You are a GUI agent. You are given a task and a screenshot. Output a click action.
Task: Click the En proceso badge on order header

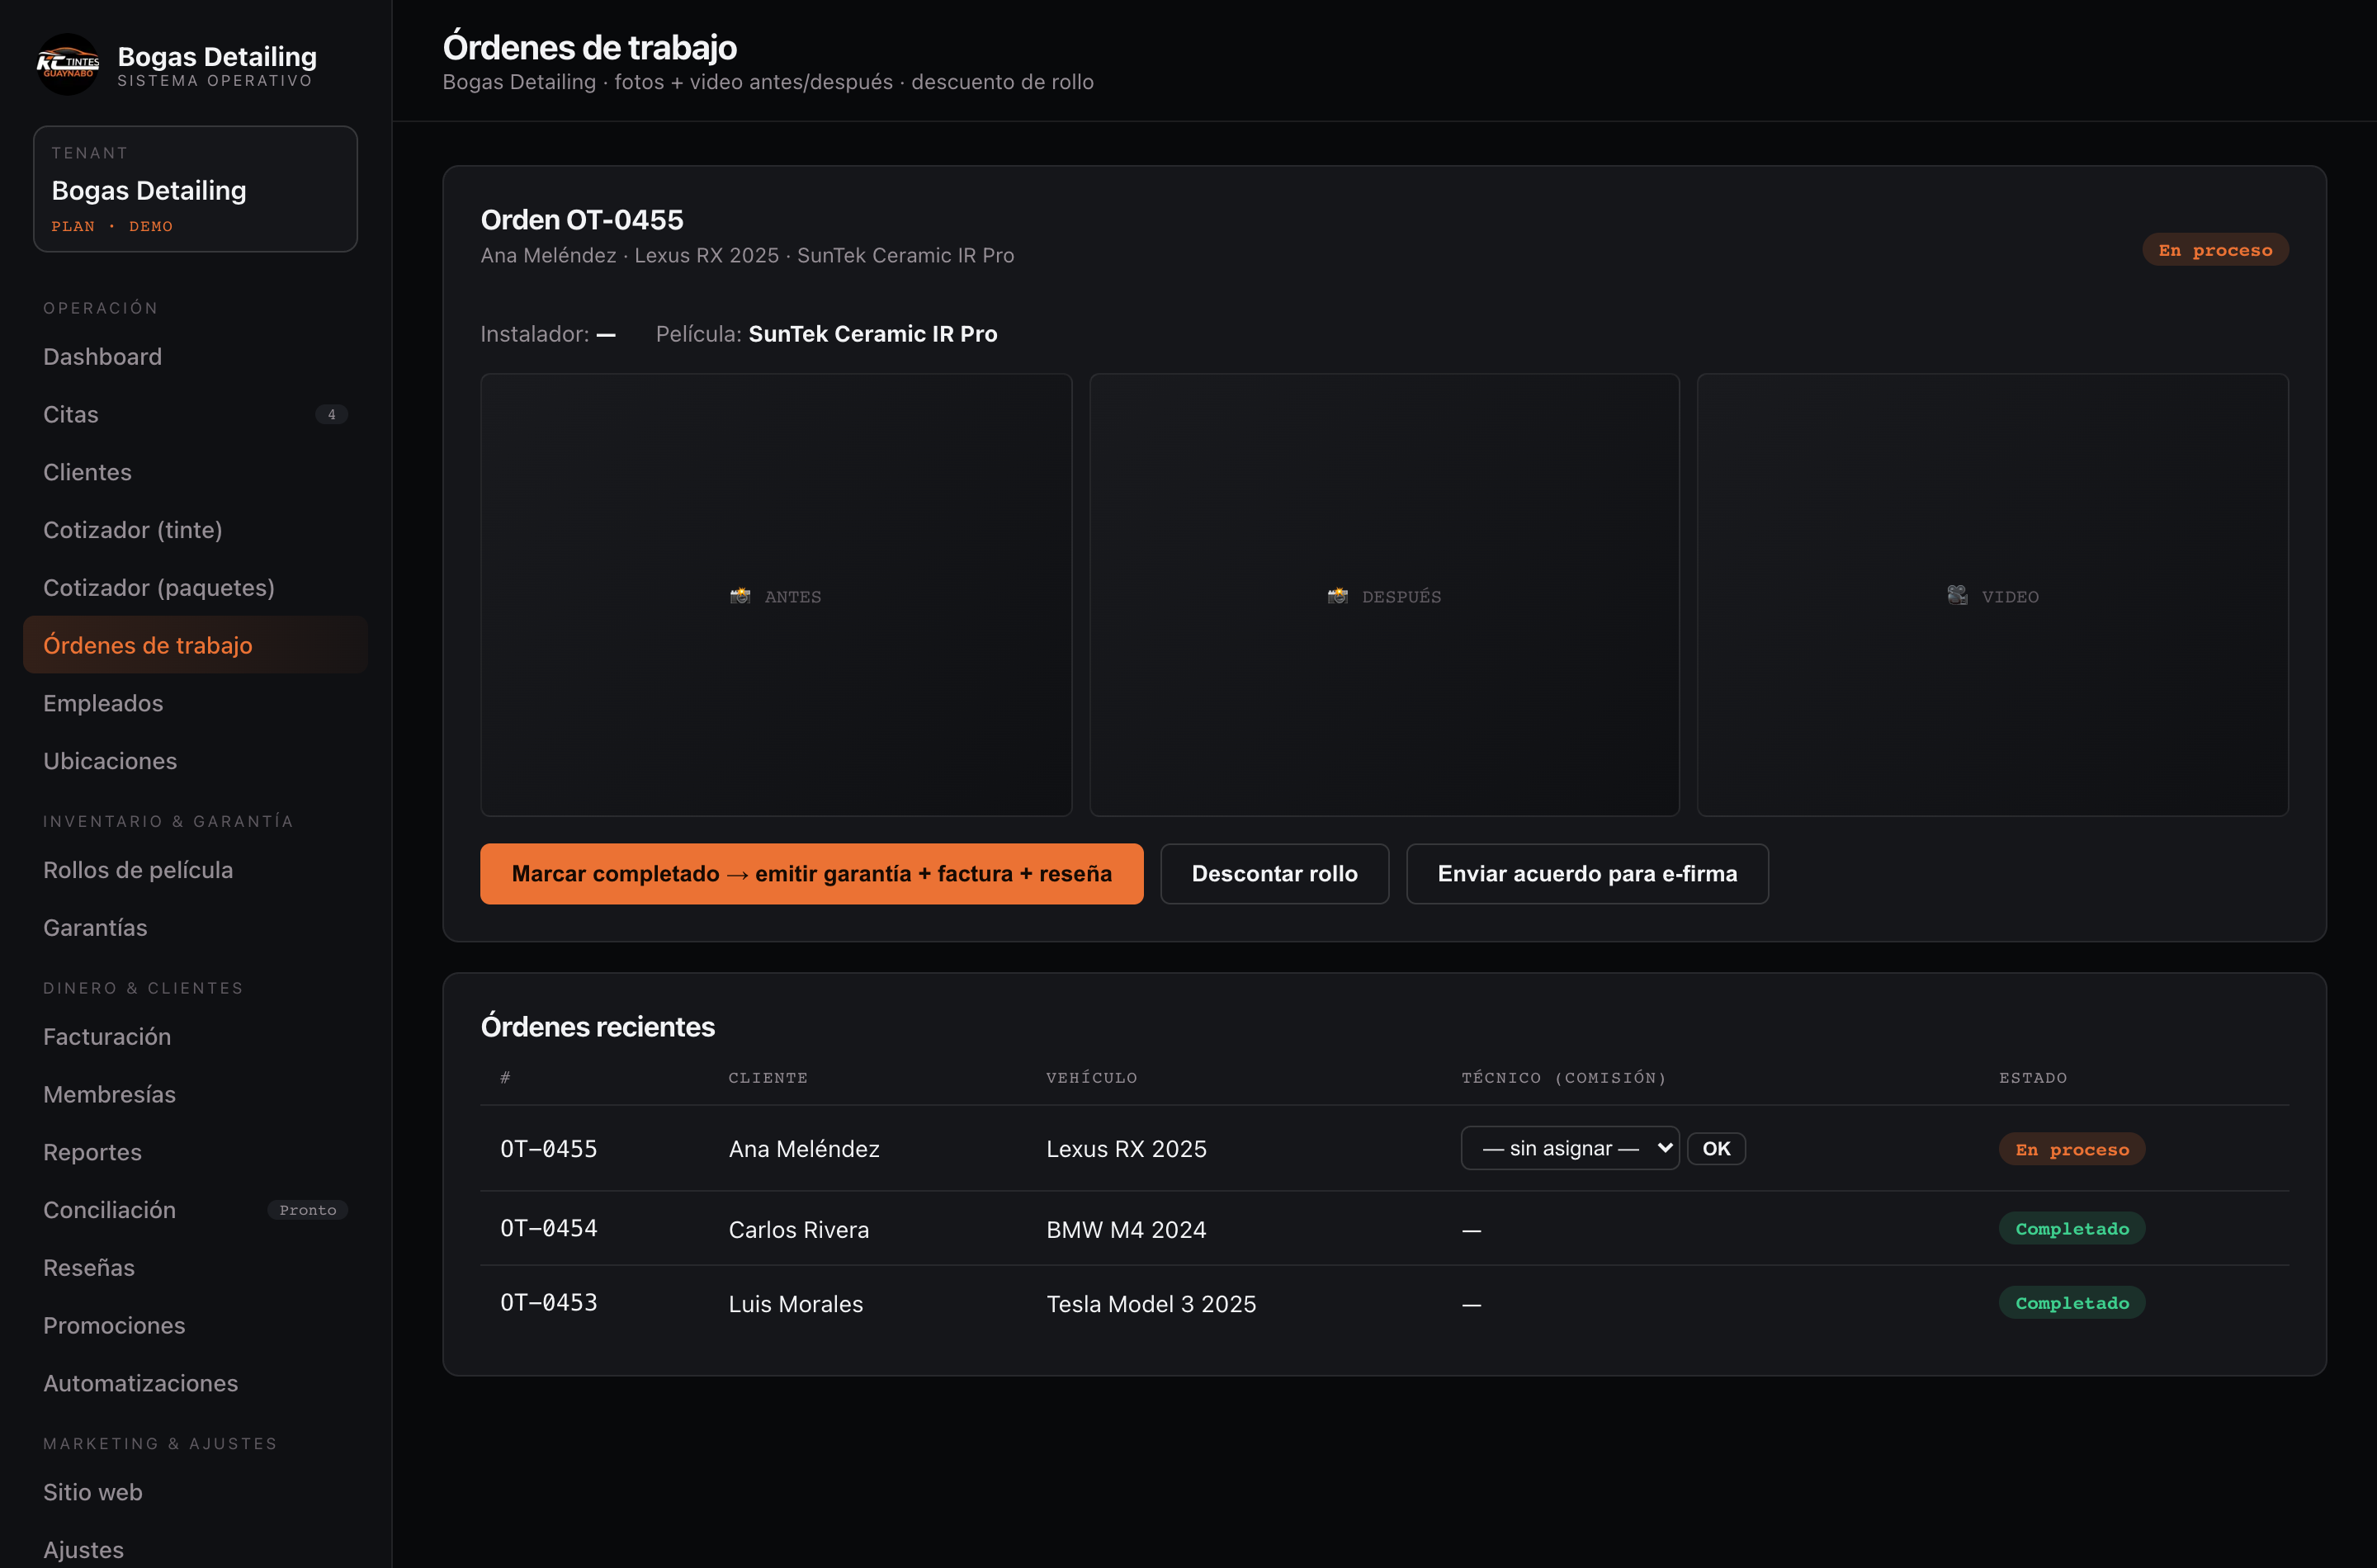tap(2215, 250)
